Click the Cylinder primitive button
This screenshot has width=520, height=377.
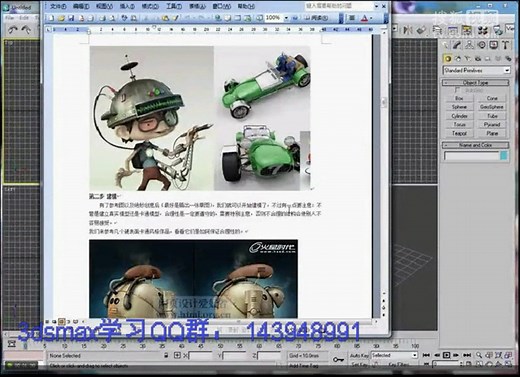[x=459, y=116]
